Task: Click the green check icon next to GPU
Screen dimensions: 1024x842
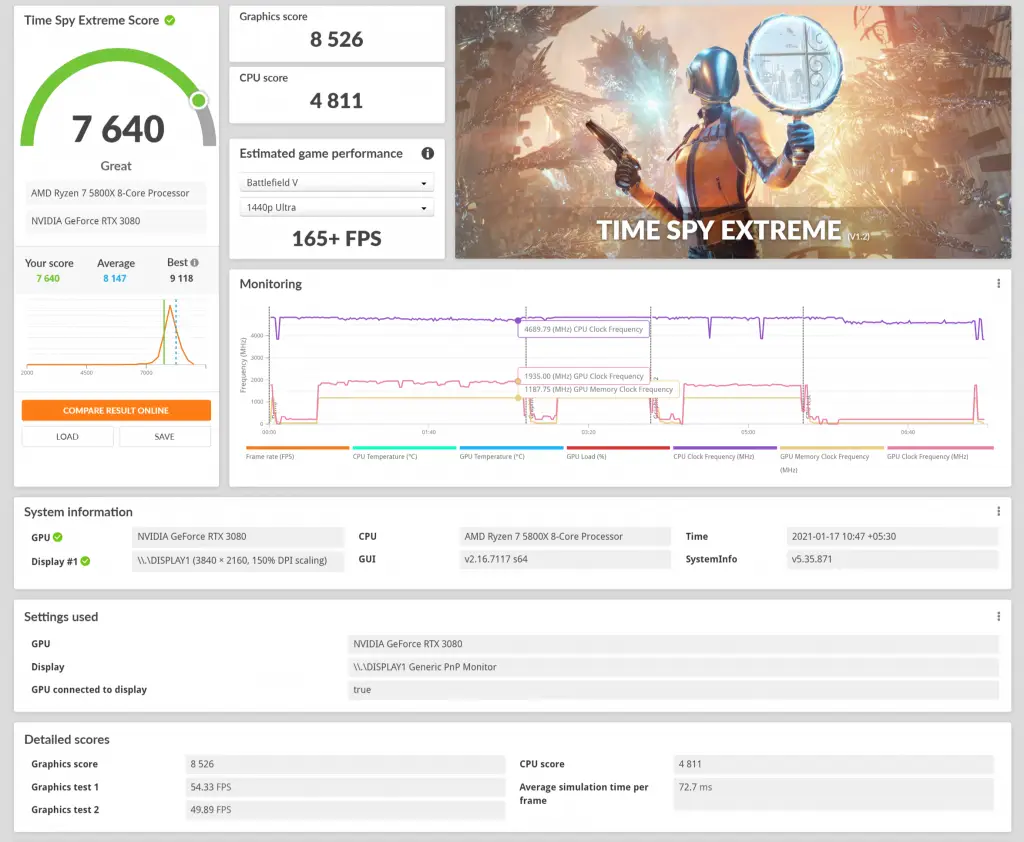Action: pyautogui.click(x=57, y=537)
